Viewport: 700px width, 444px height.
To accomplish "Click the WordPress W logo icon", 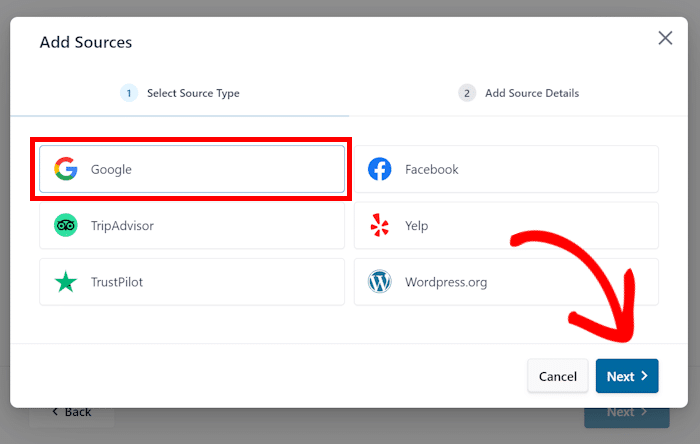I will click(379, 282).
